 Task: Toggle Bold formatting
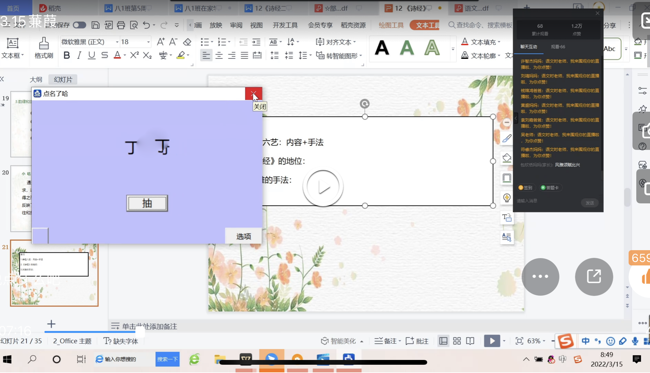coord(67,55)
